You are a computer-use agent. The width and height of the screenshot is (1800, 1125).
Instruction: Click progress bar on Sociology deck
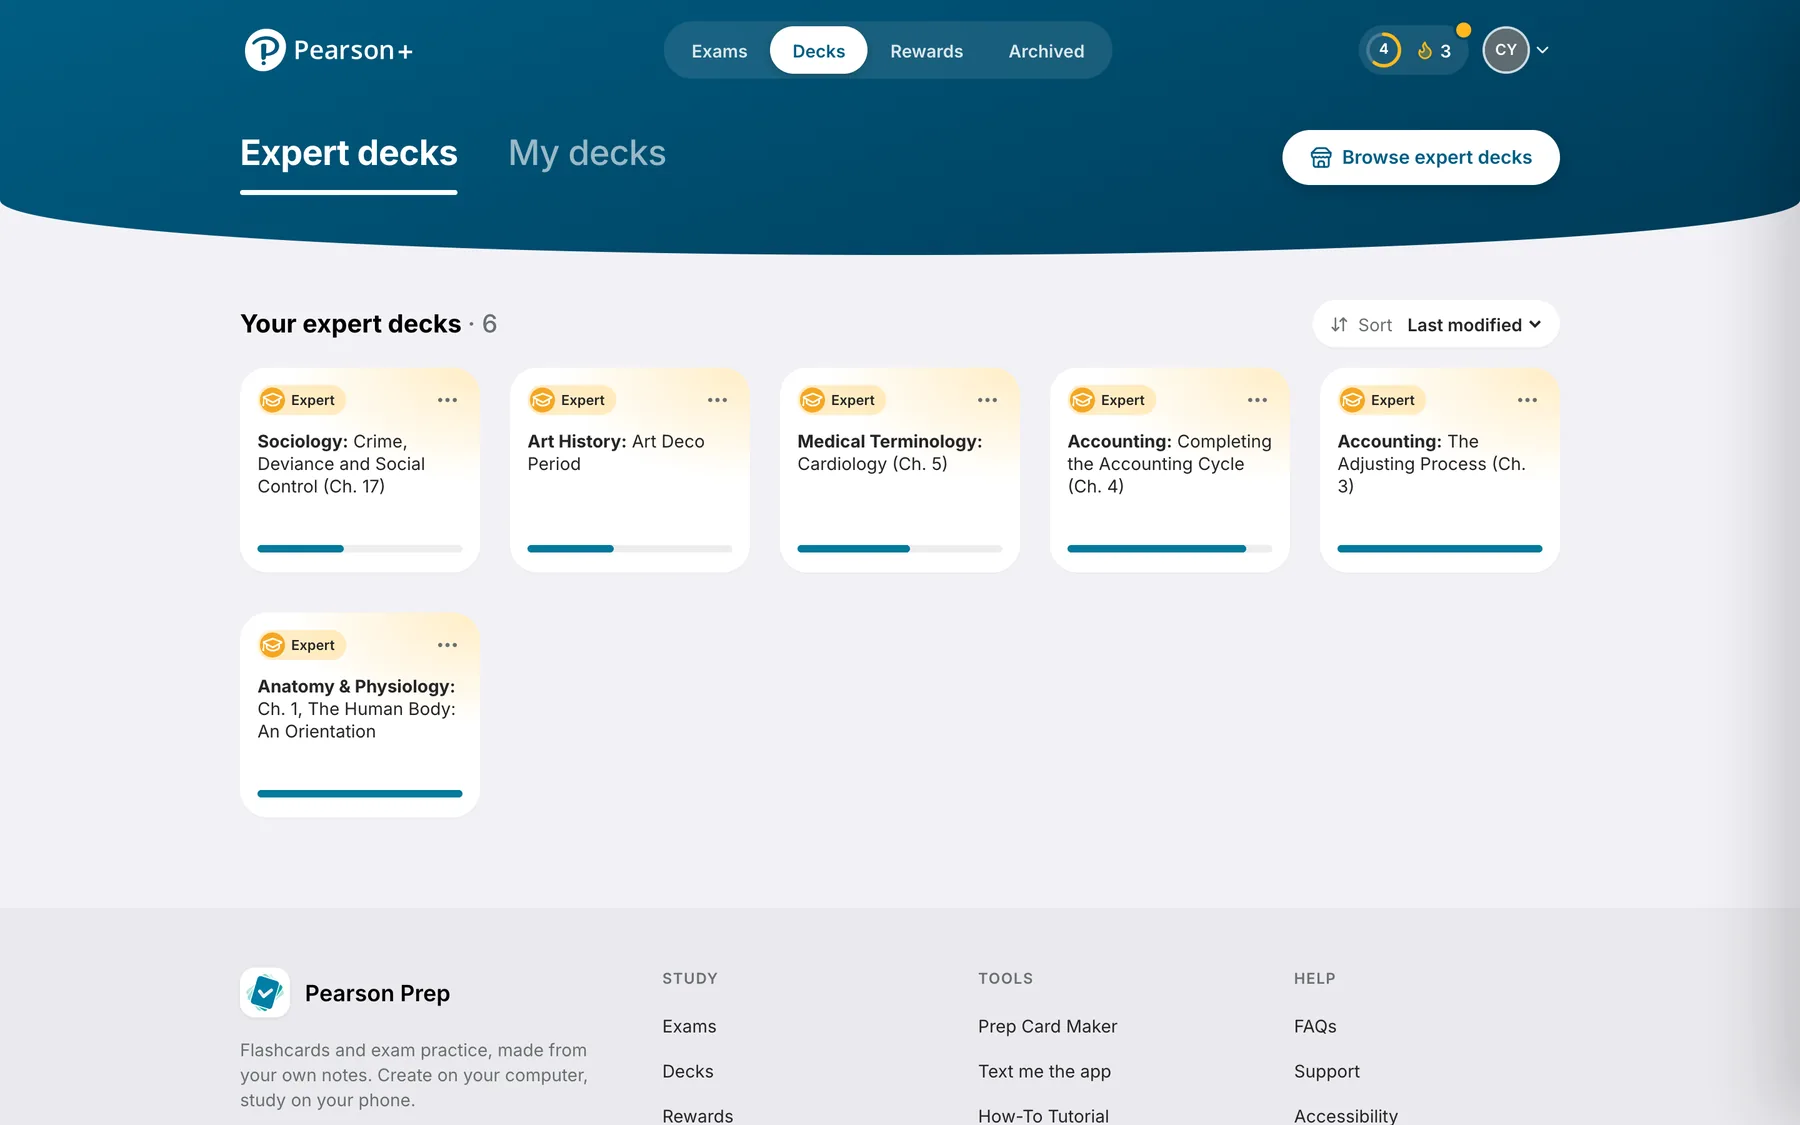click(x=360, y=548)
